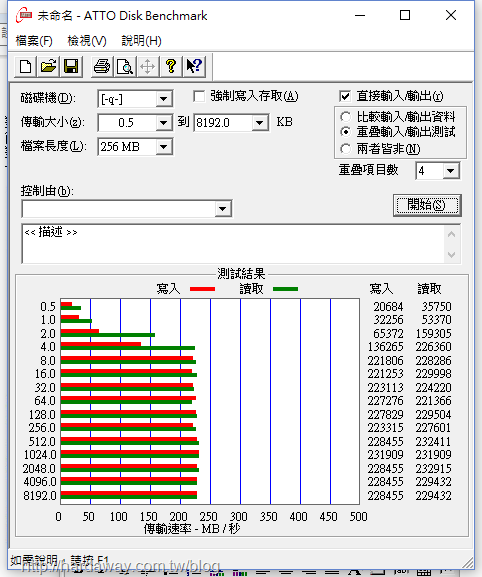Click the read value 53370
Screen dimensions: 482x577
(x=436, y=319)
